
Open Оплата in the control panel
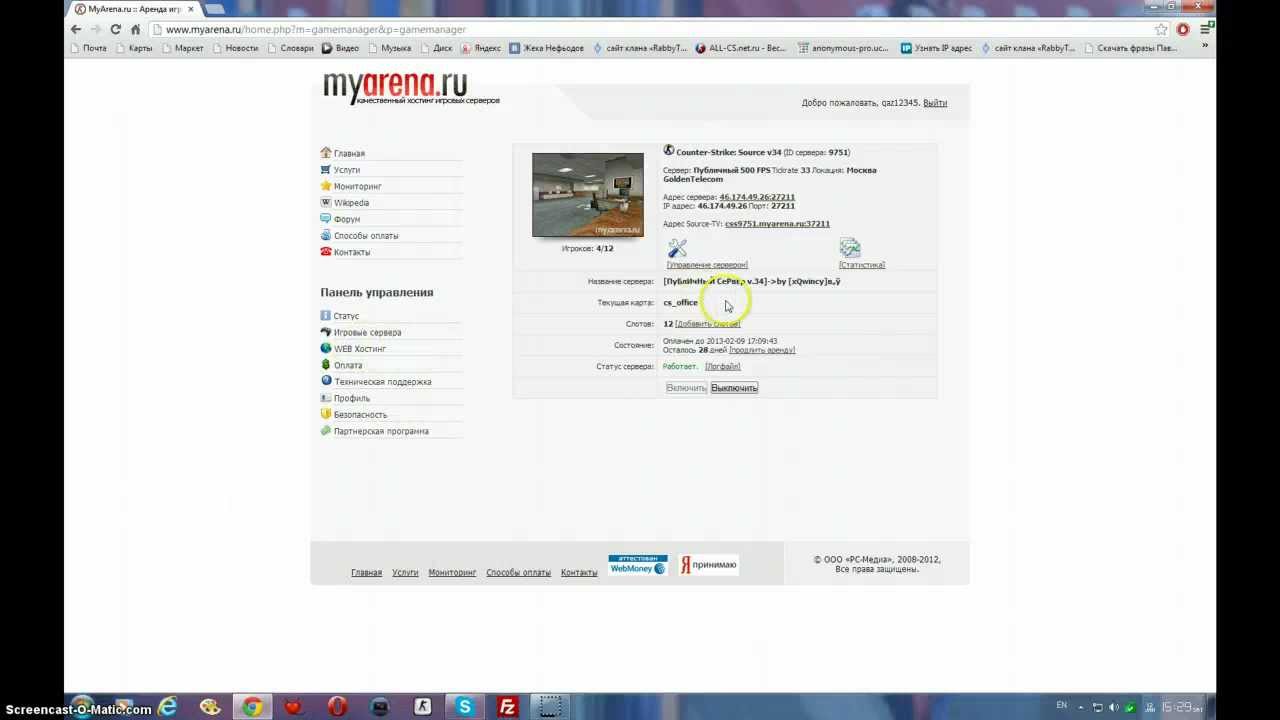[x=348, y=365]
